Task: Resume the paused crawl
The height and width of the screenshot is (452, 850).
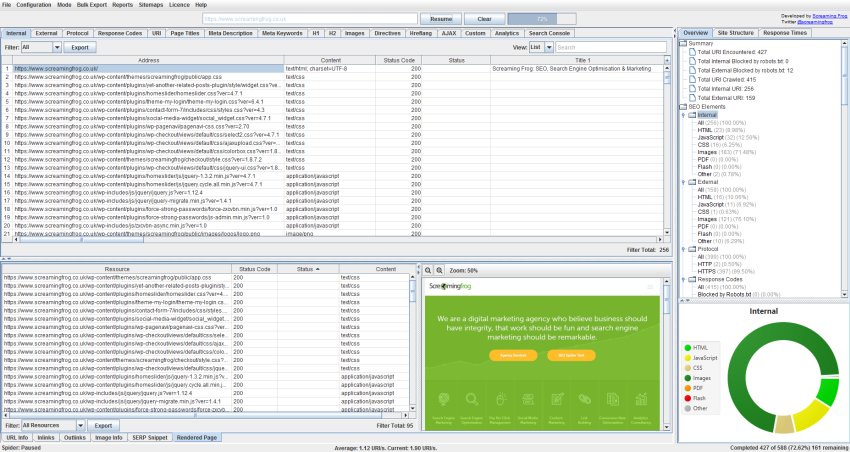Action: [441, 19]
